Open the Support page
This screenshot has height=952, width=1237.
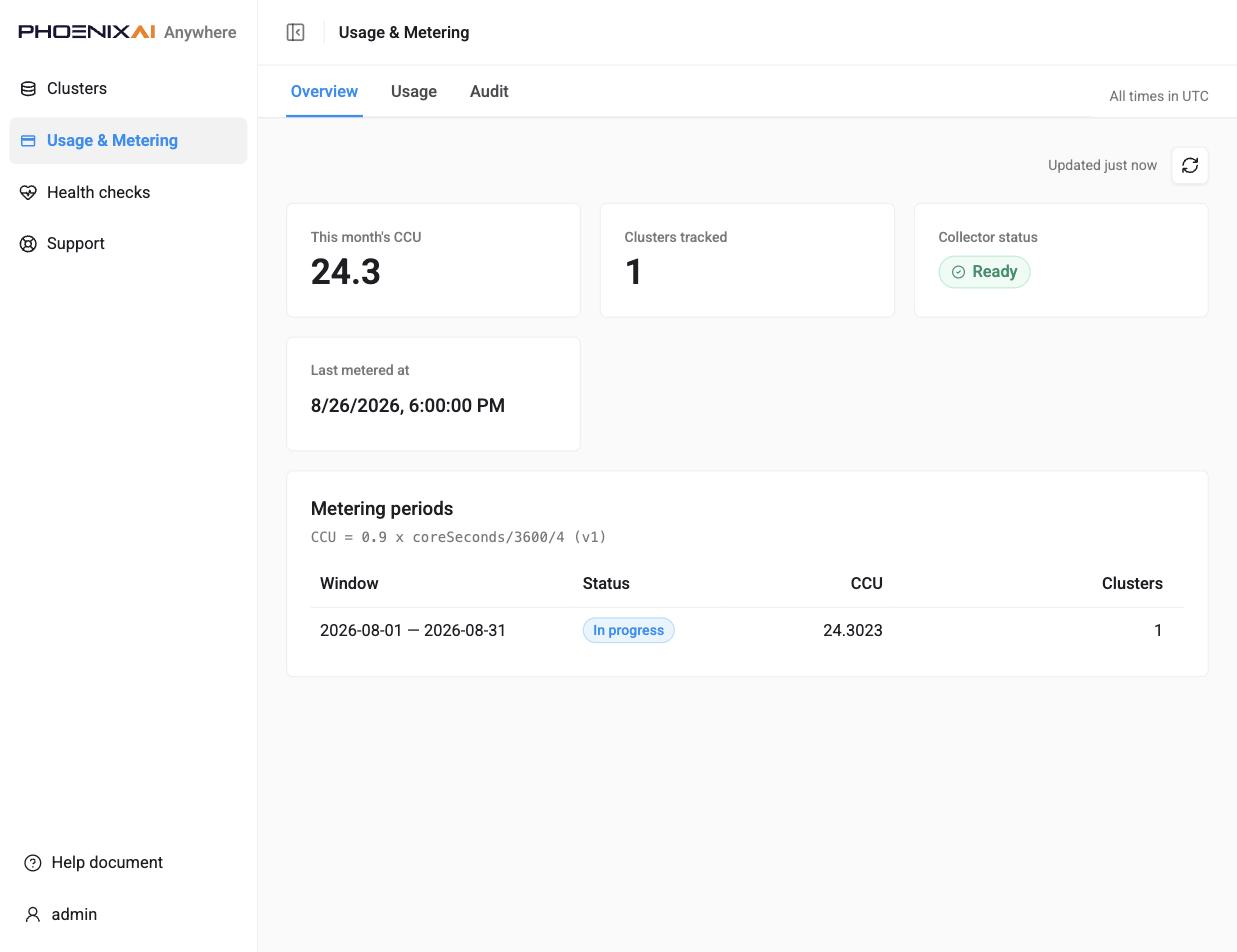128,244
